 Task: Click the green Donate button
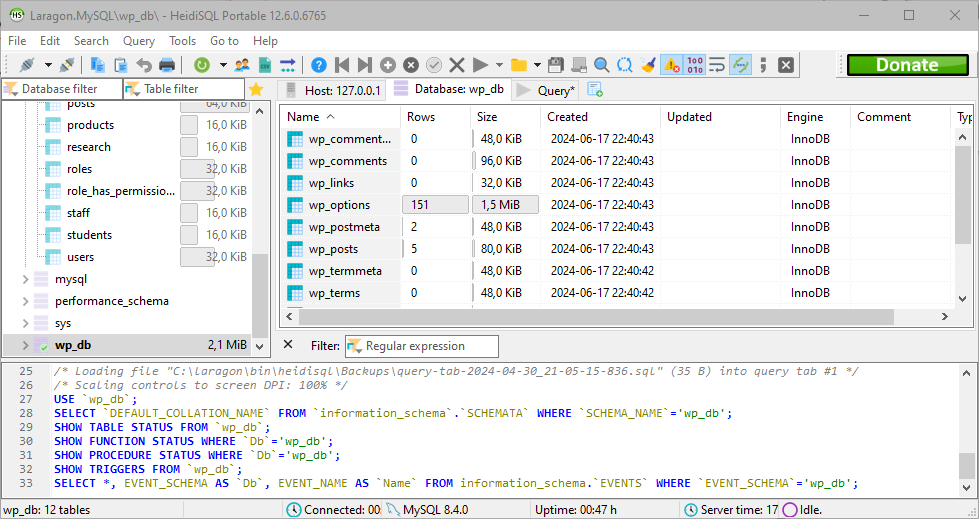point(907,65)
